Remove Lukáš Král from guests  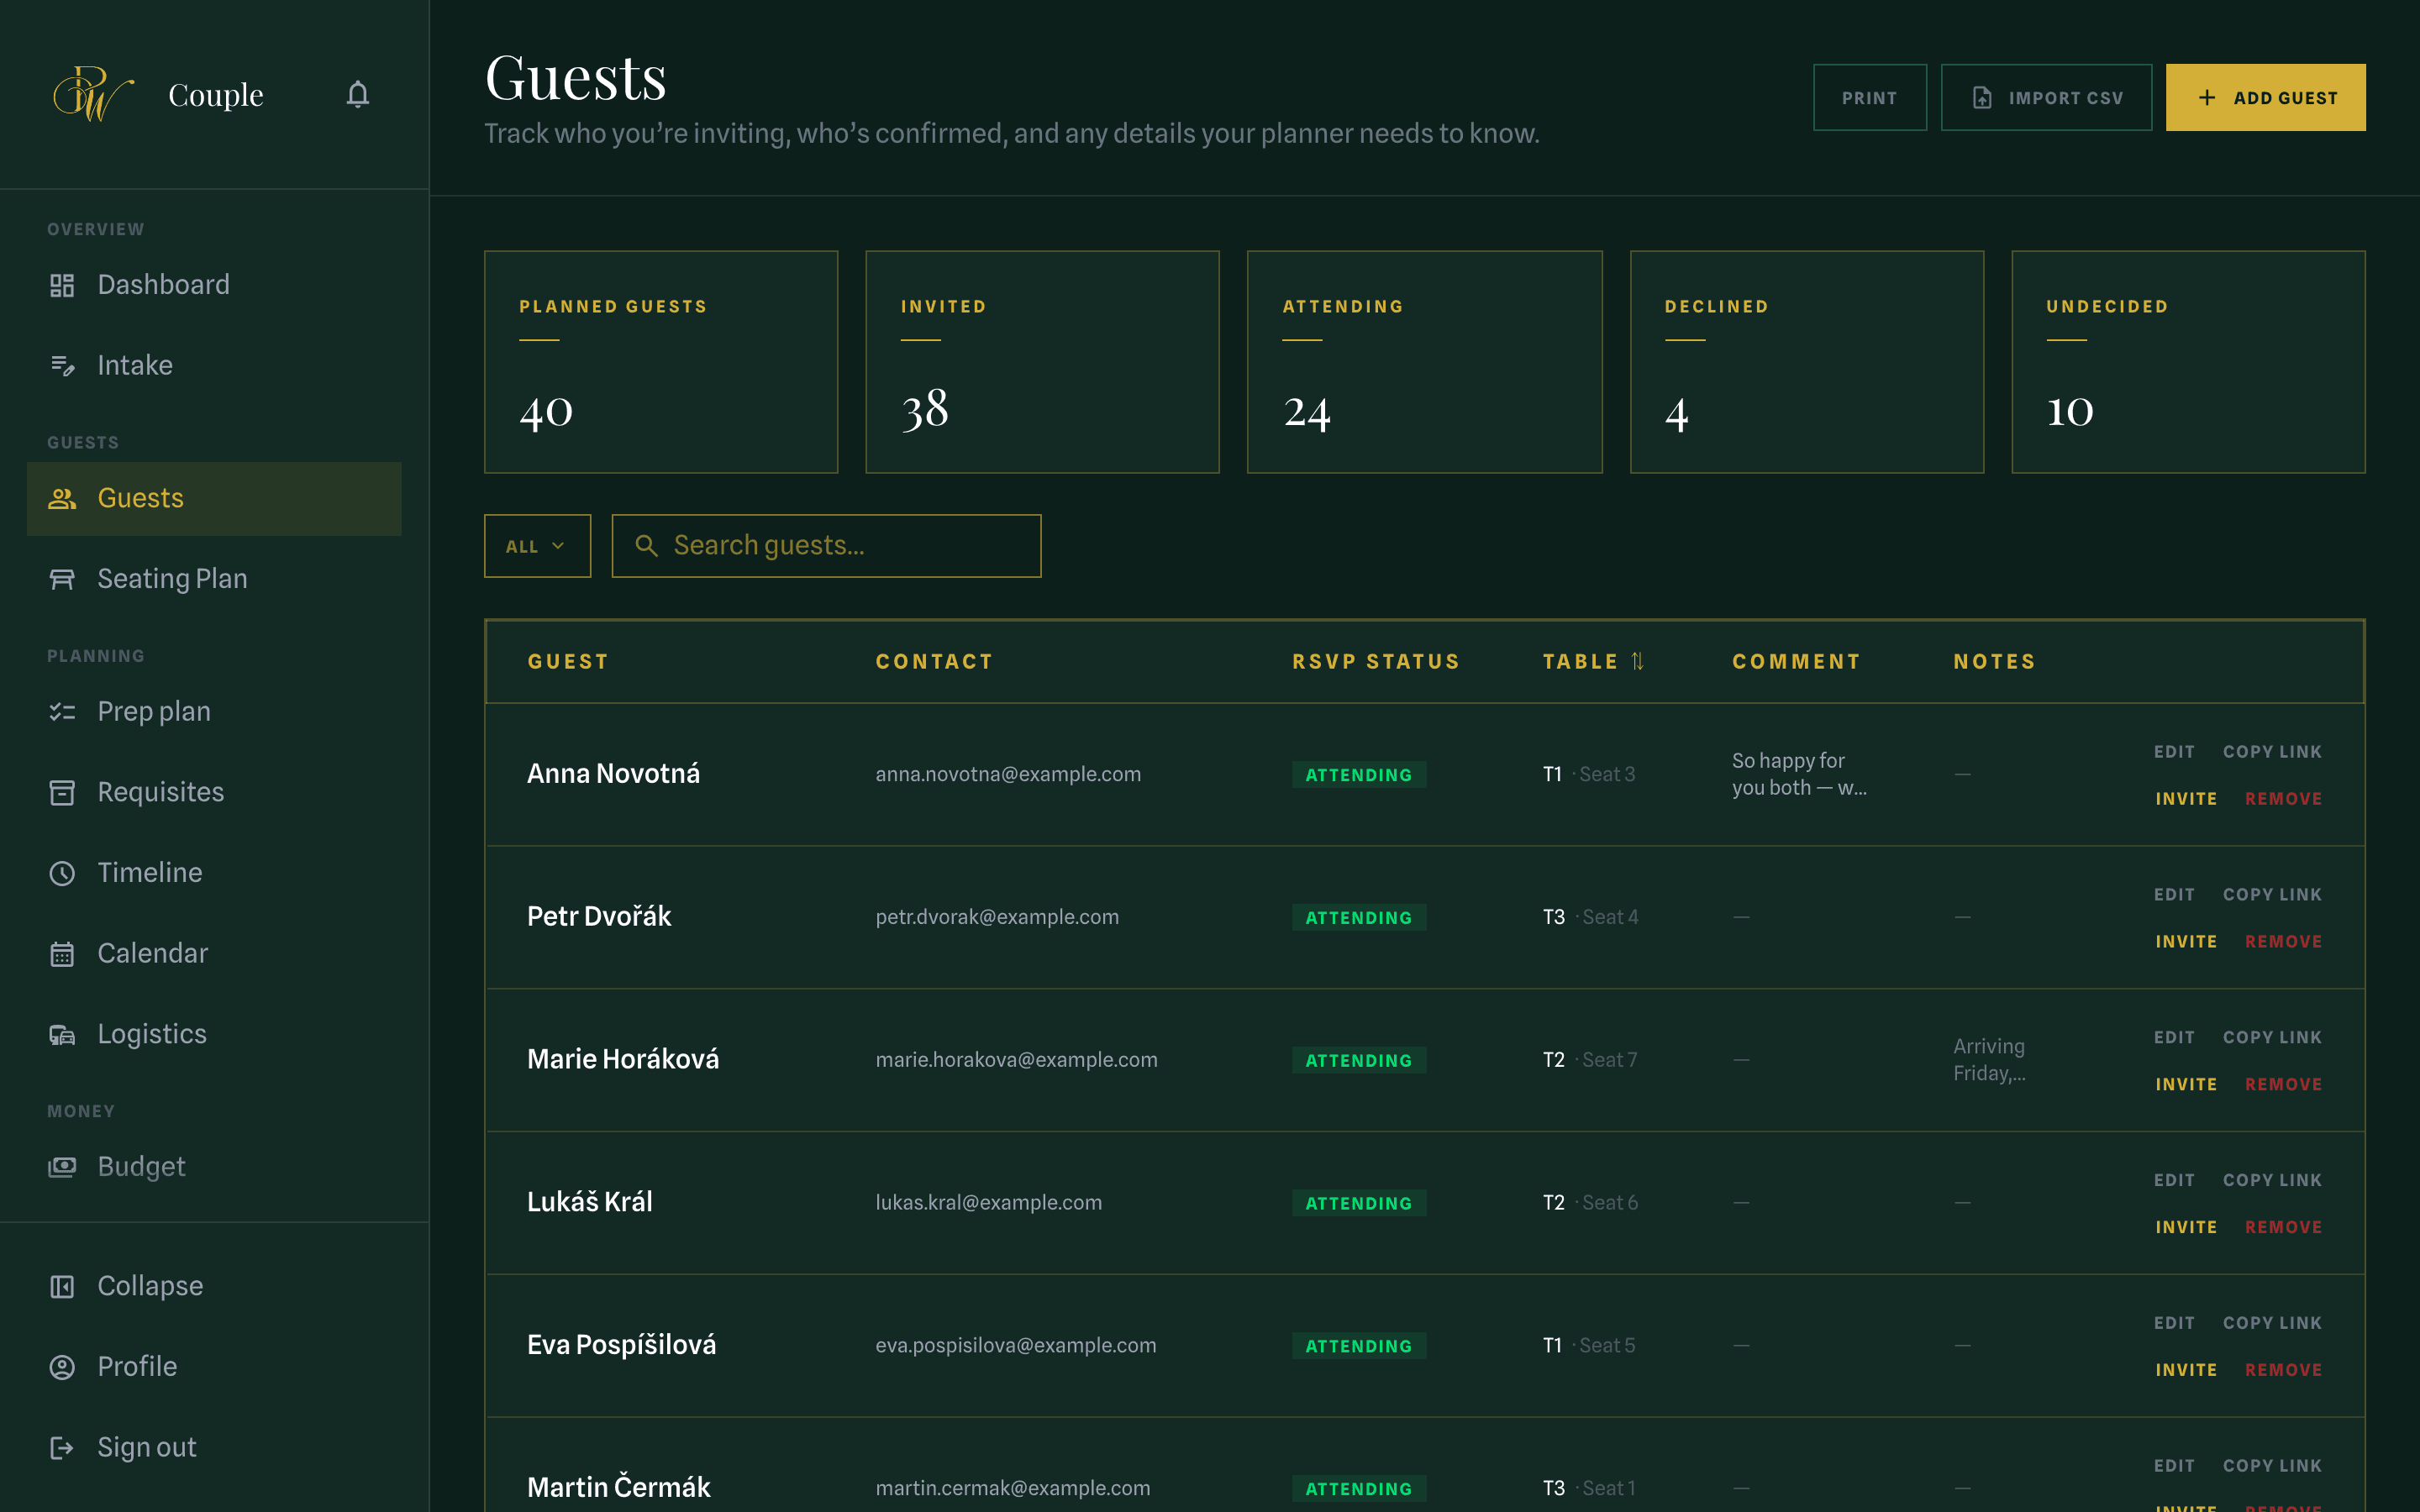(x=2283, y=1228)
